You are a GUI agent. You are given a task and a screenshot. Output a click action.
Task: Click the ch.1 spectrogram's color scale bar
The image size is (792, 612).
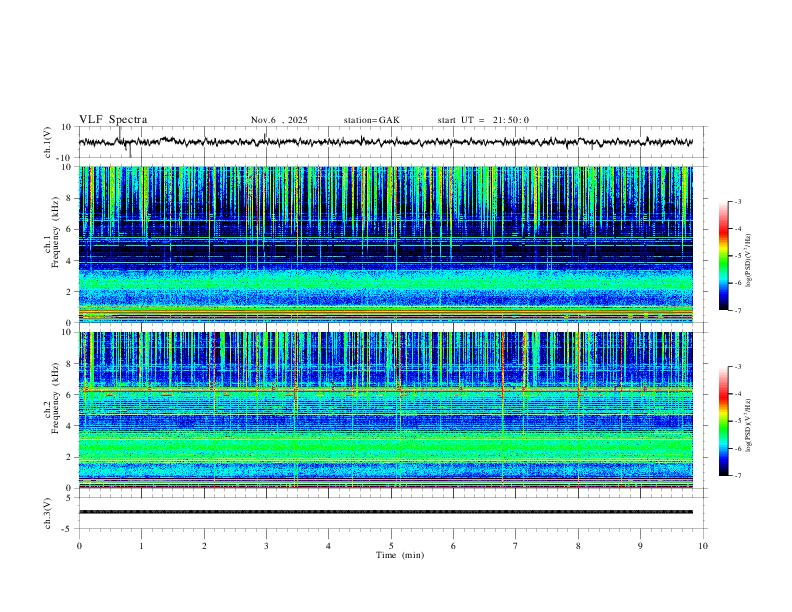tap(723, 256)
